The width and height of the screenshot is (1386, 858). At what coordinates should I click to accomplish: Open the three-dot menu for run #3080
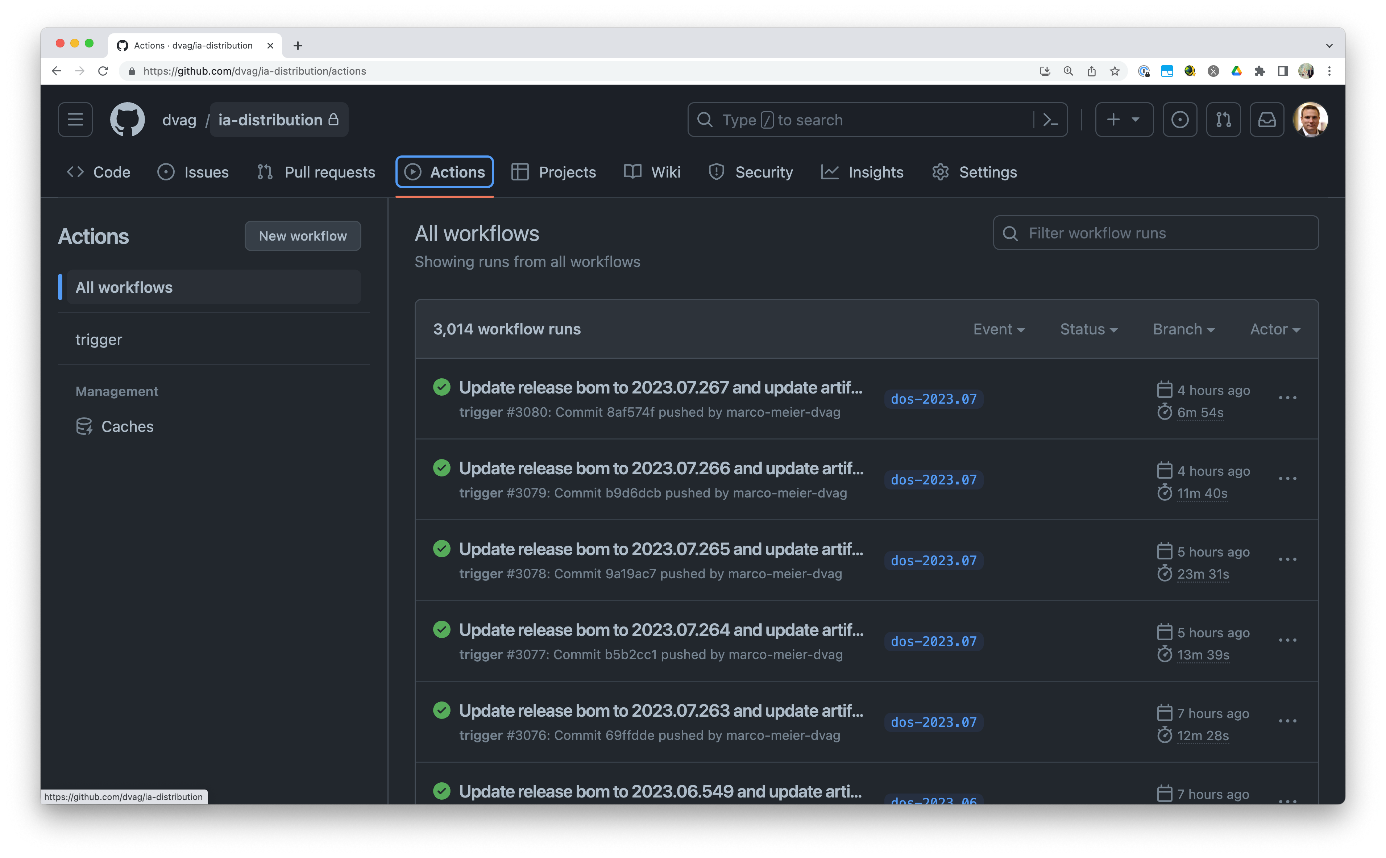pos(1288,398)
